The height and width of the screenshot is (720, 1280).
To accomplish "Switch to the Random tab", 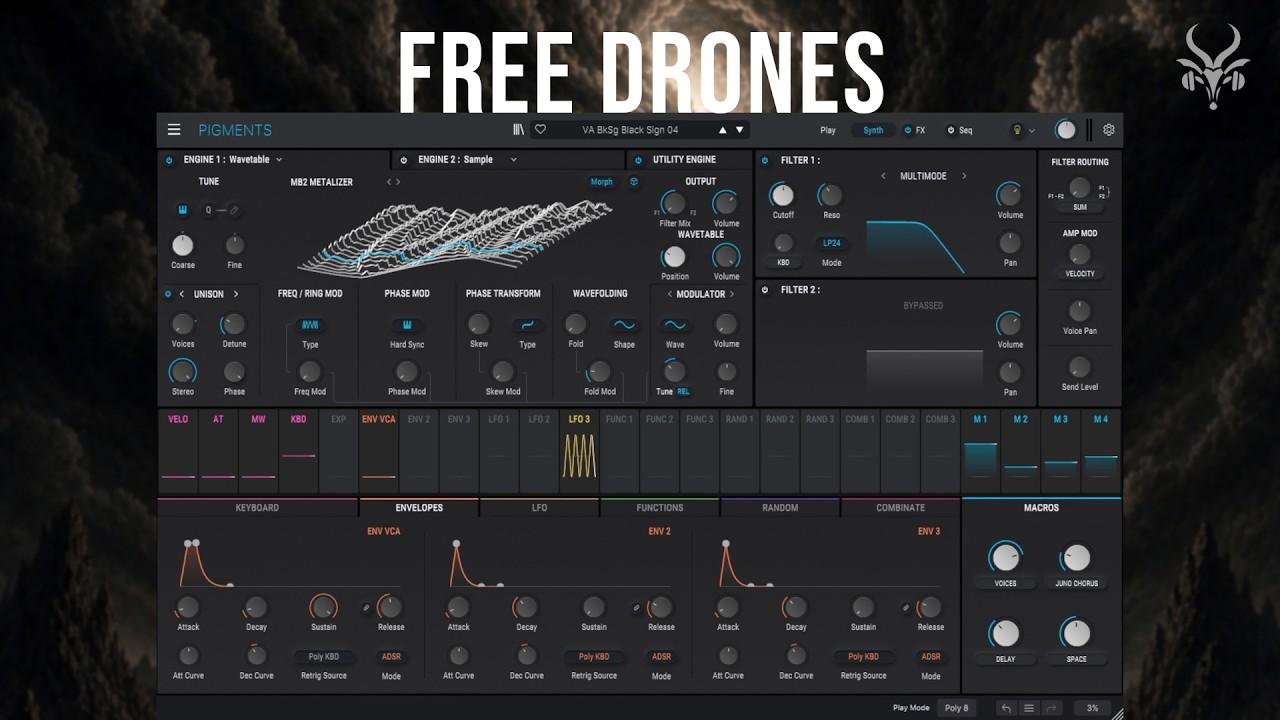I will pyautogui.click(x=780, y=508).
